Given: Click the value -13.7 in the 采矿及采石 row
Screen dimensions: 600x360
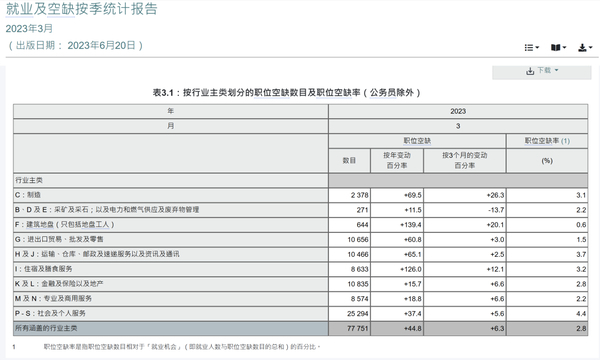Looking at the screenshot, I should pyautogui.click(x=496, y=210).
